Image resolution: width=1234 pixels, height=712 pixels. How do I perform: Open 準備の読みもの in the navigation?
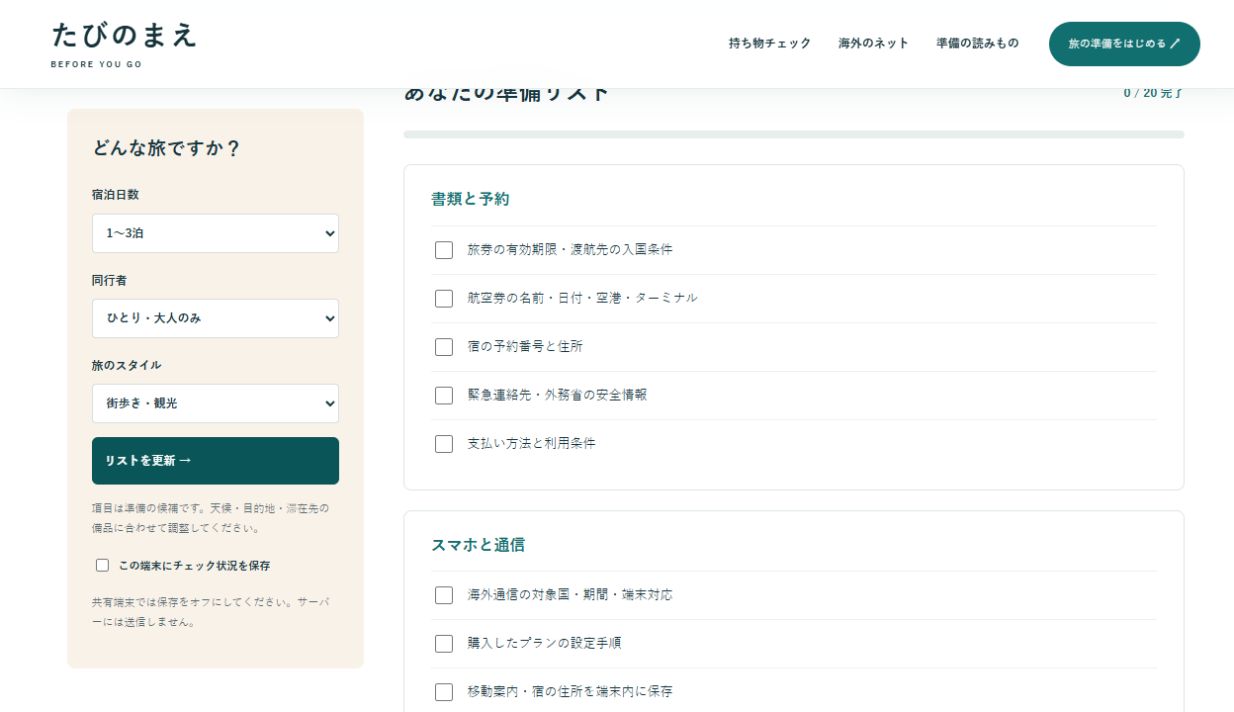pos(978,43)
